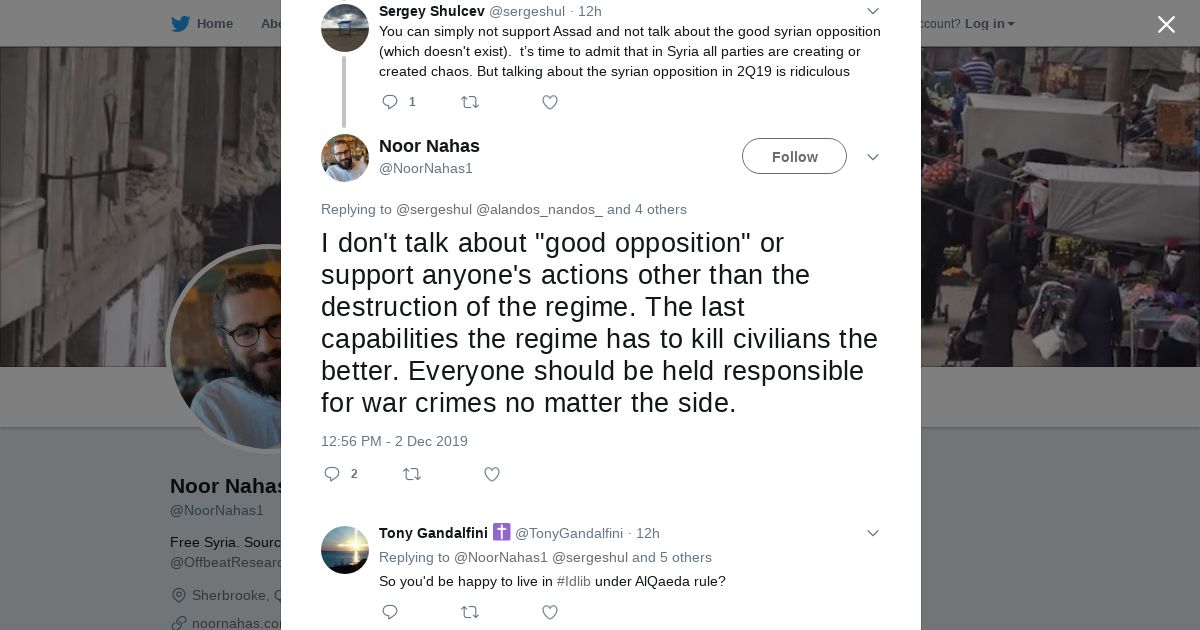The height and width of the screenshot is (630, 1200).
Task: View Tony Gandalfini's avatar
Action: (x=345, y=550)
